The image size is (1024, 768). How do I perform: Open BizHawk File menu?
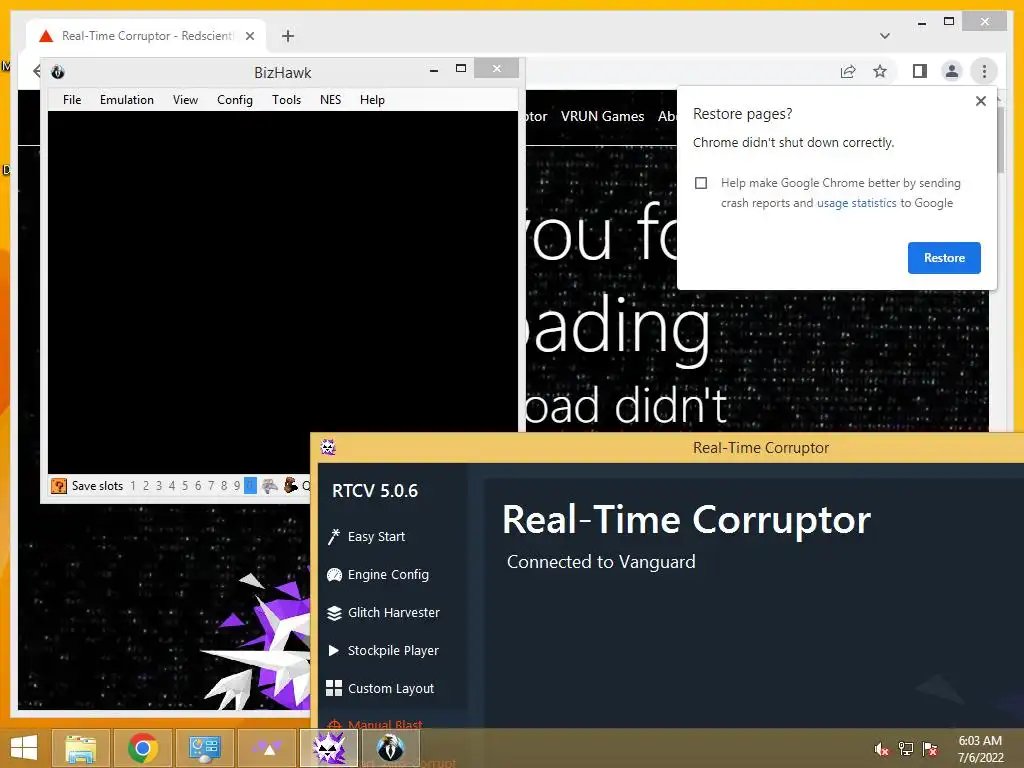[x=72, y=100]
